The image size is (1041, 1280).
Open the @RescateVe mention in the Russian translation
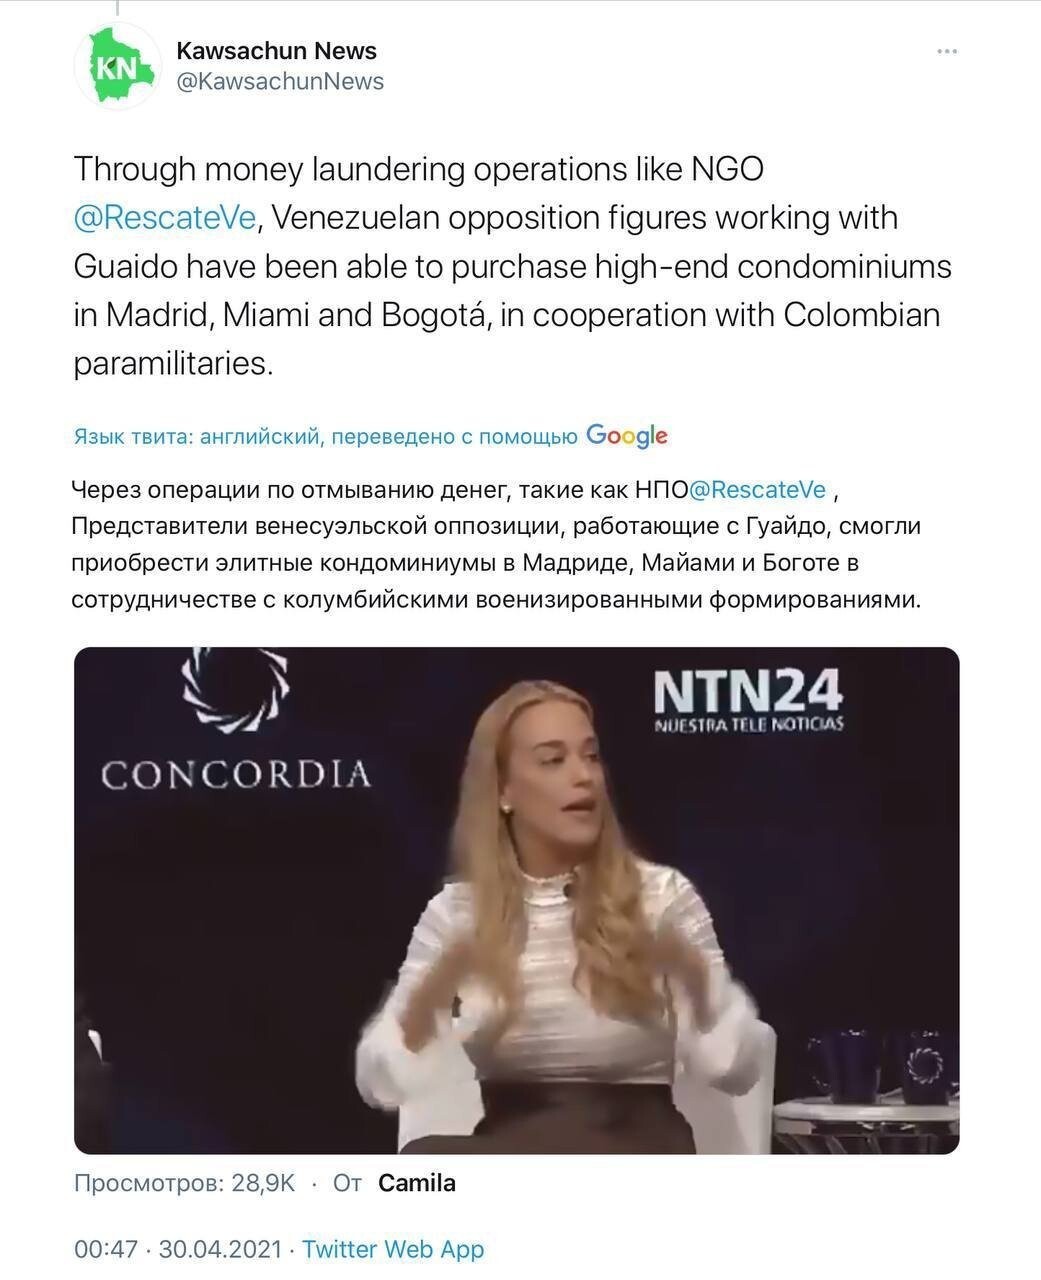(x=759, y=489)
